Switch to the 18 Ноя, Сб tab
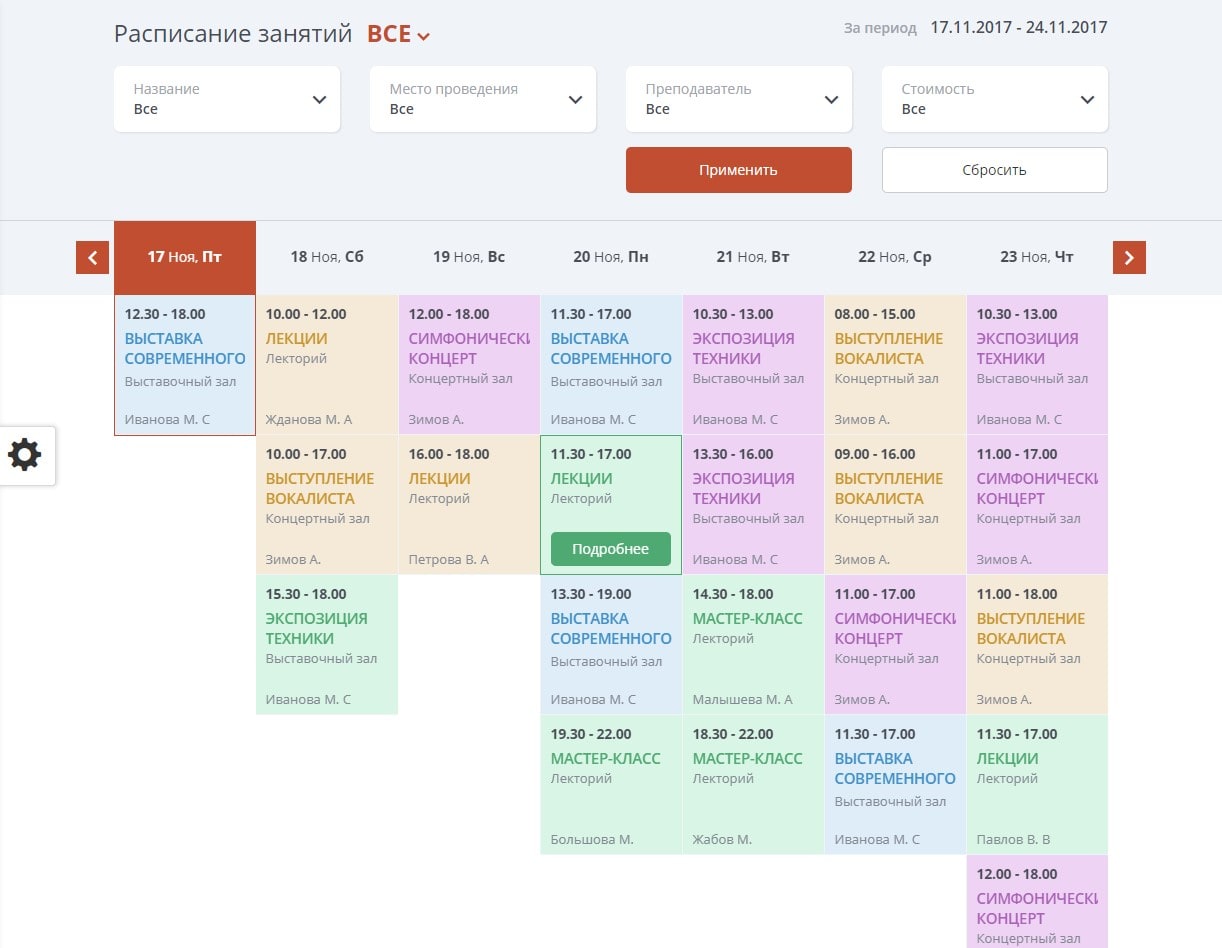The width and height of the screenshot is (1222, 948). (327, 257)
